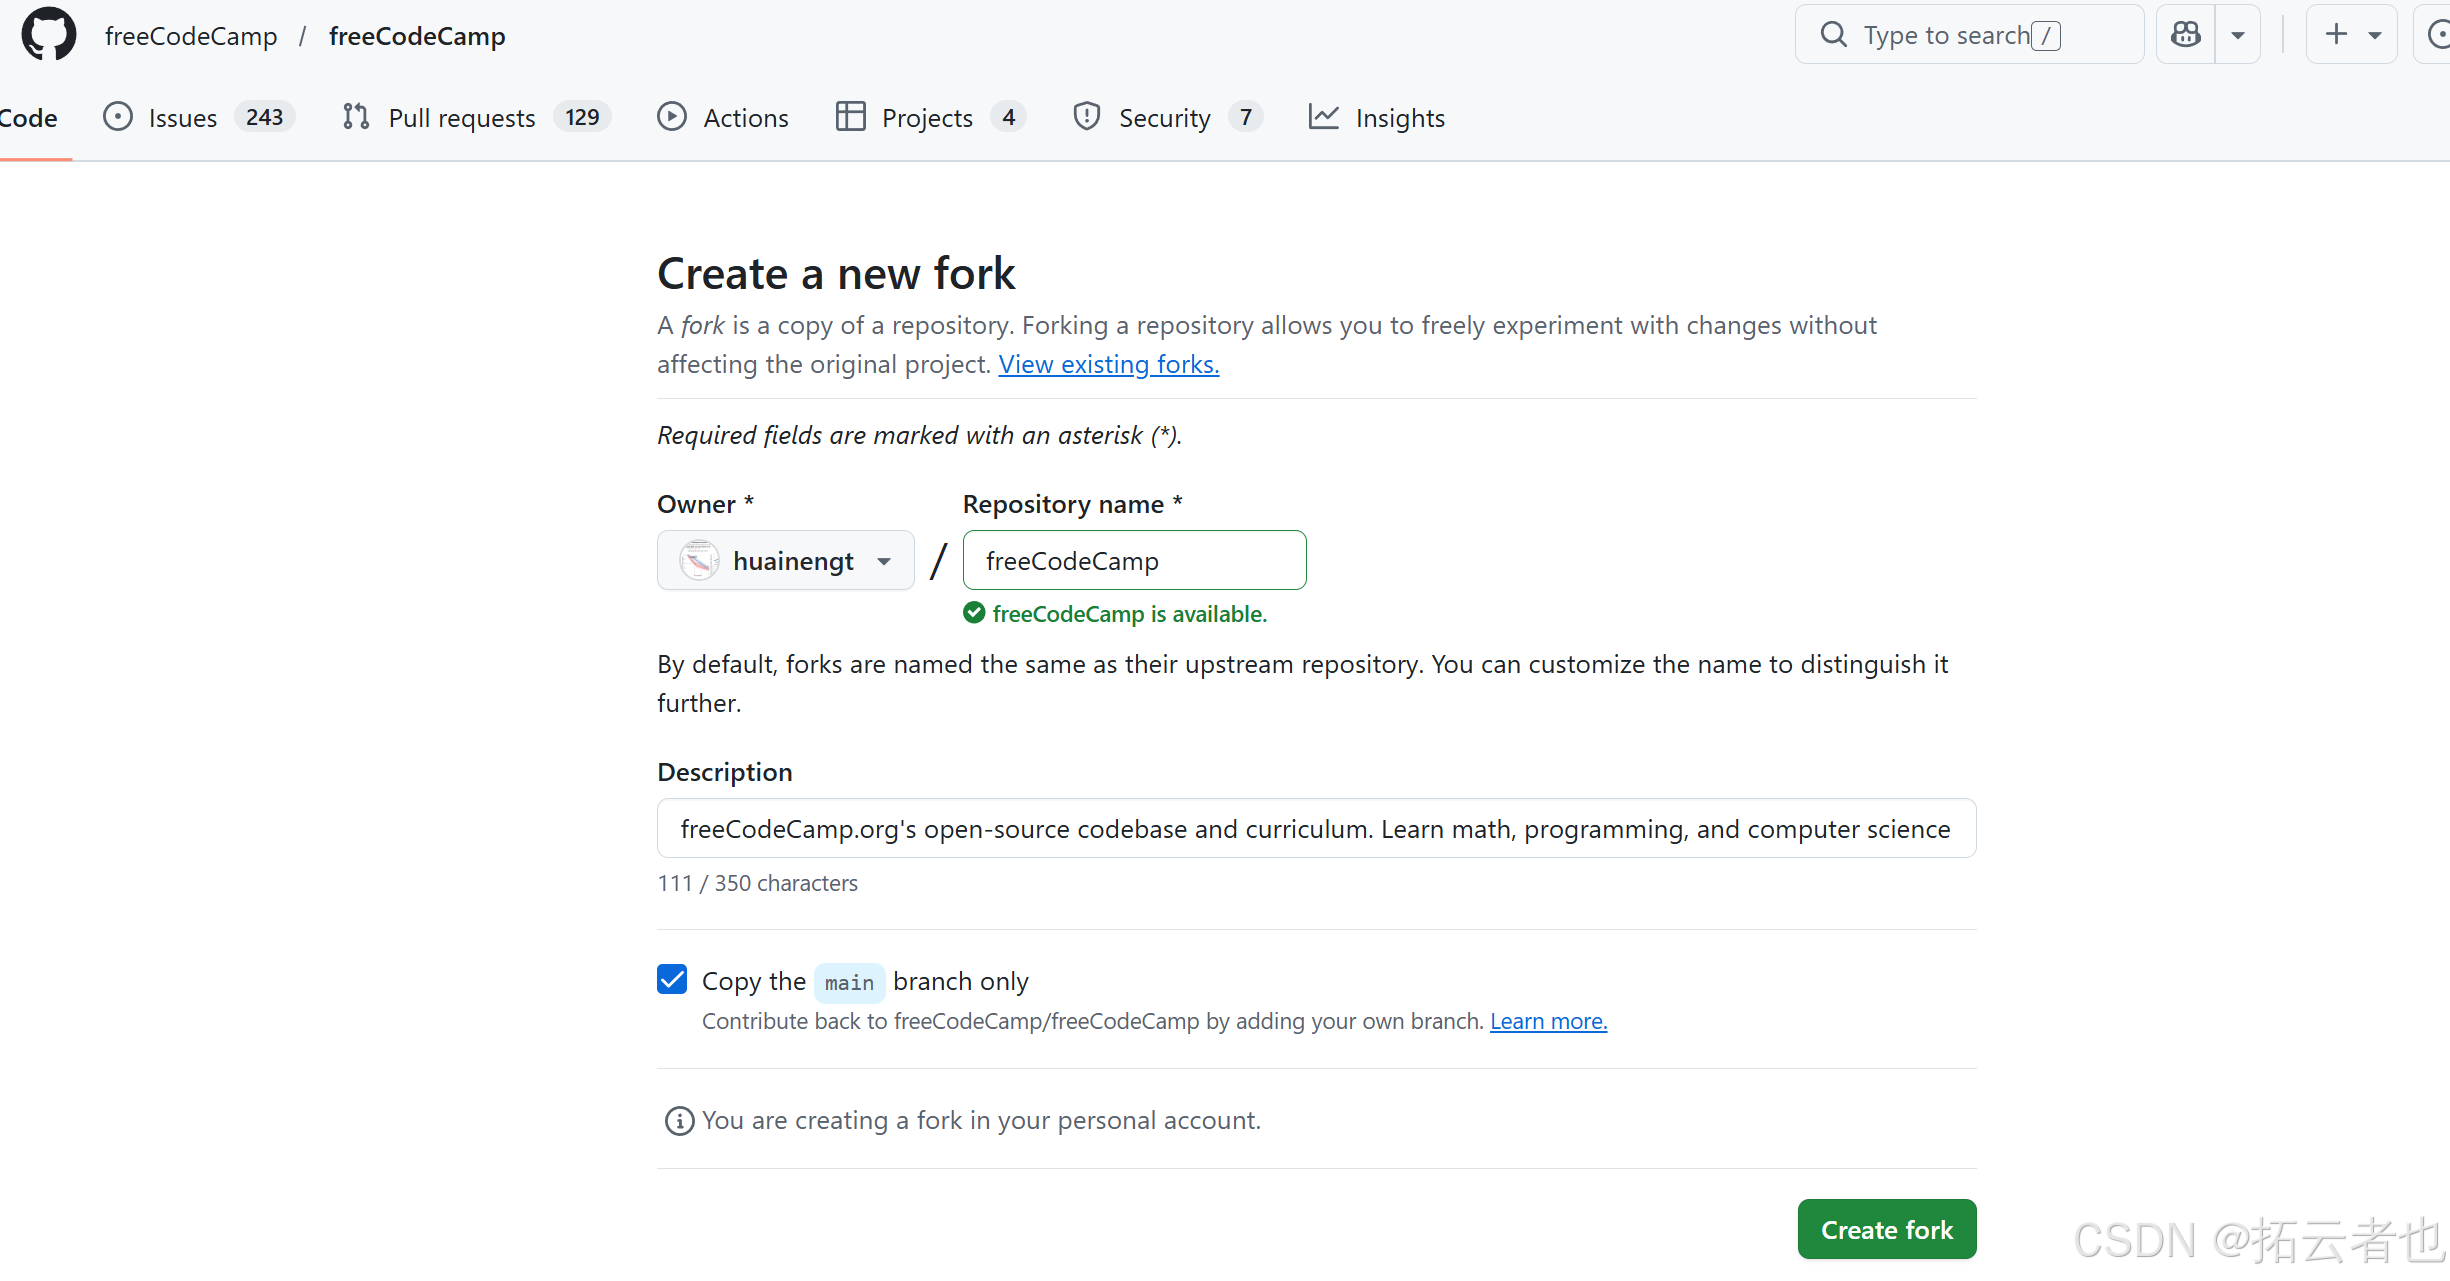2450x1281 pixels.
Task: Click the Security shield icon
Action: [1086, 117]
